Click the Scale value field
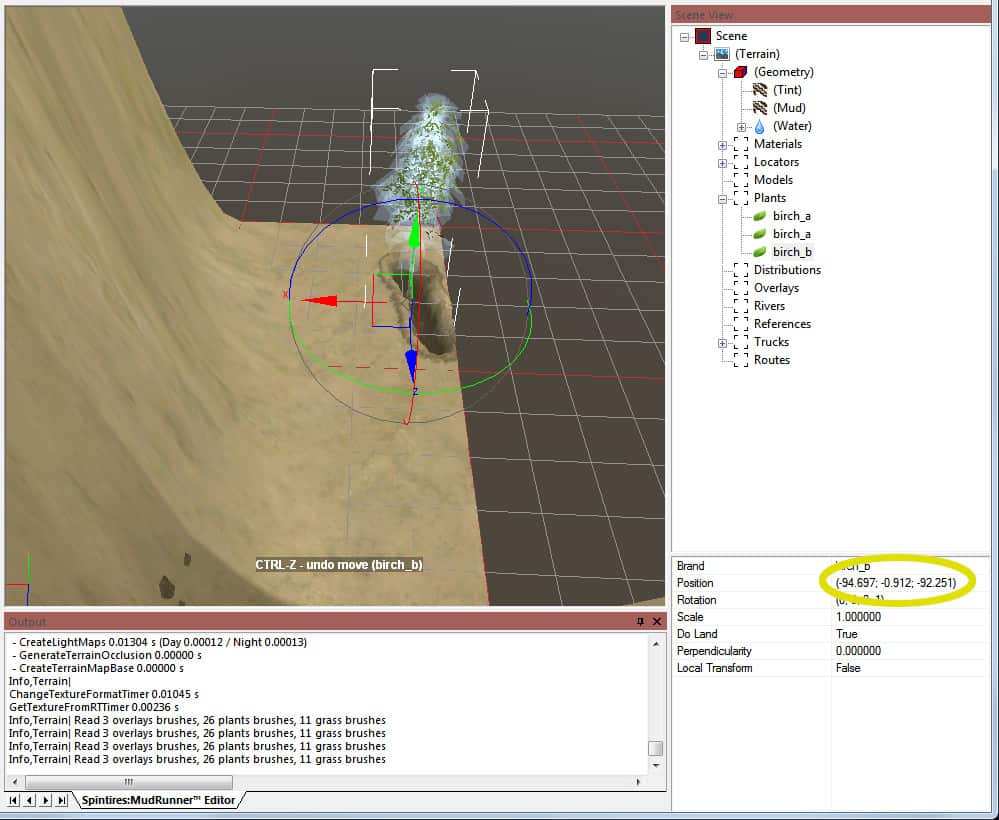The width and height of the screenshot is (999, 820). point(858,617)
